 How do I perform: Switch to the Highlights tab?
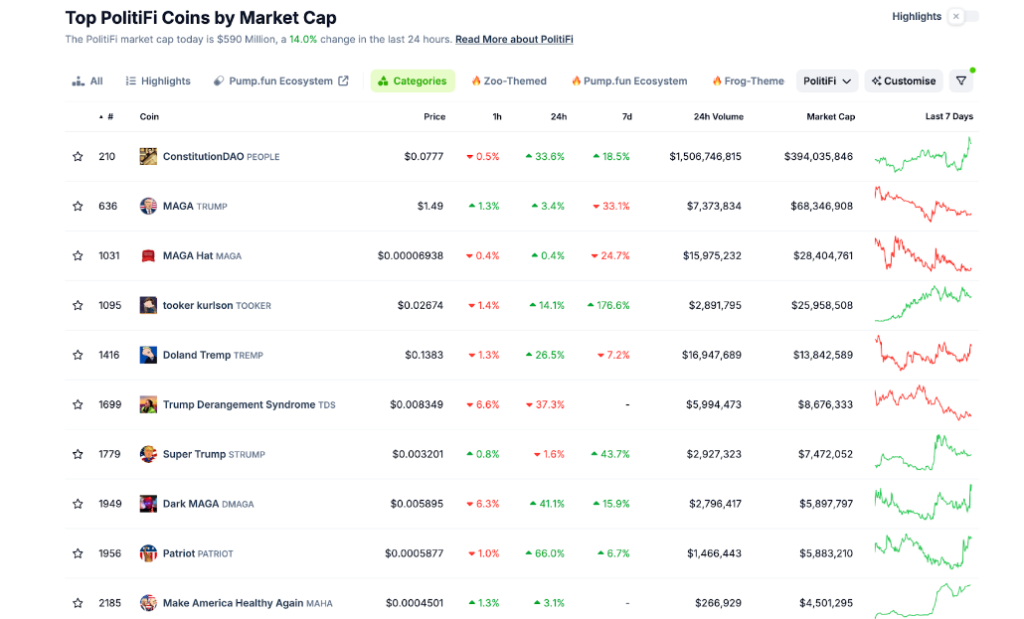[x=158, y=81]
